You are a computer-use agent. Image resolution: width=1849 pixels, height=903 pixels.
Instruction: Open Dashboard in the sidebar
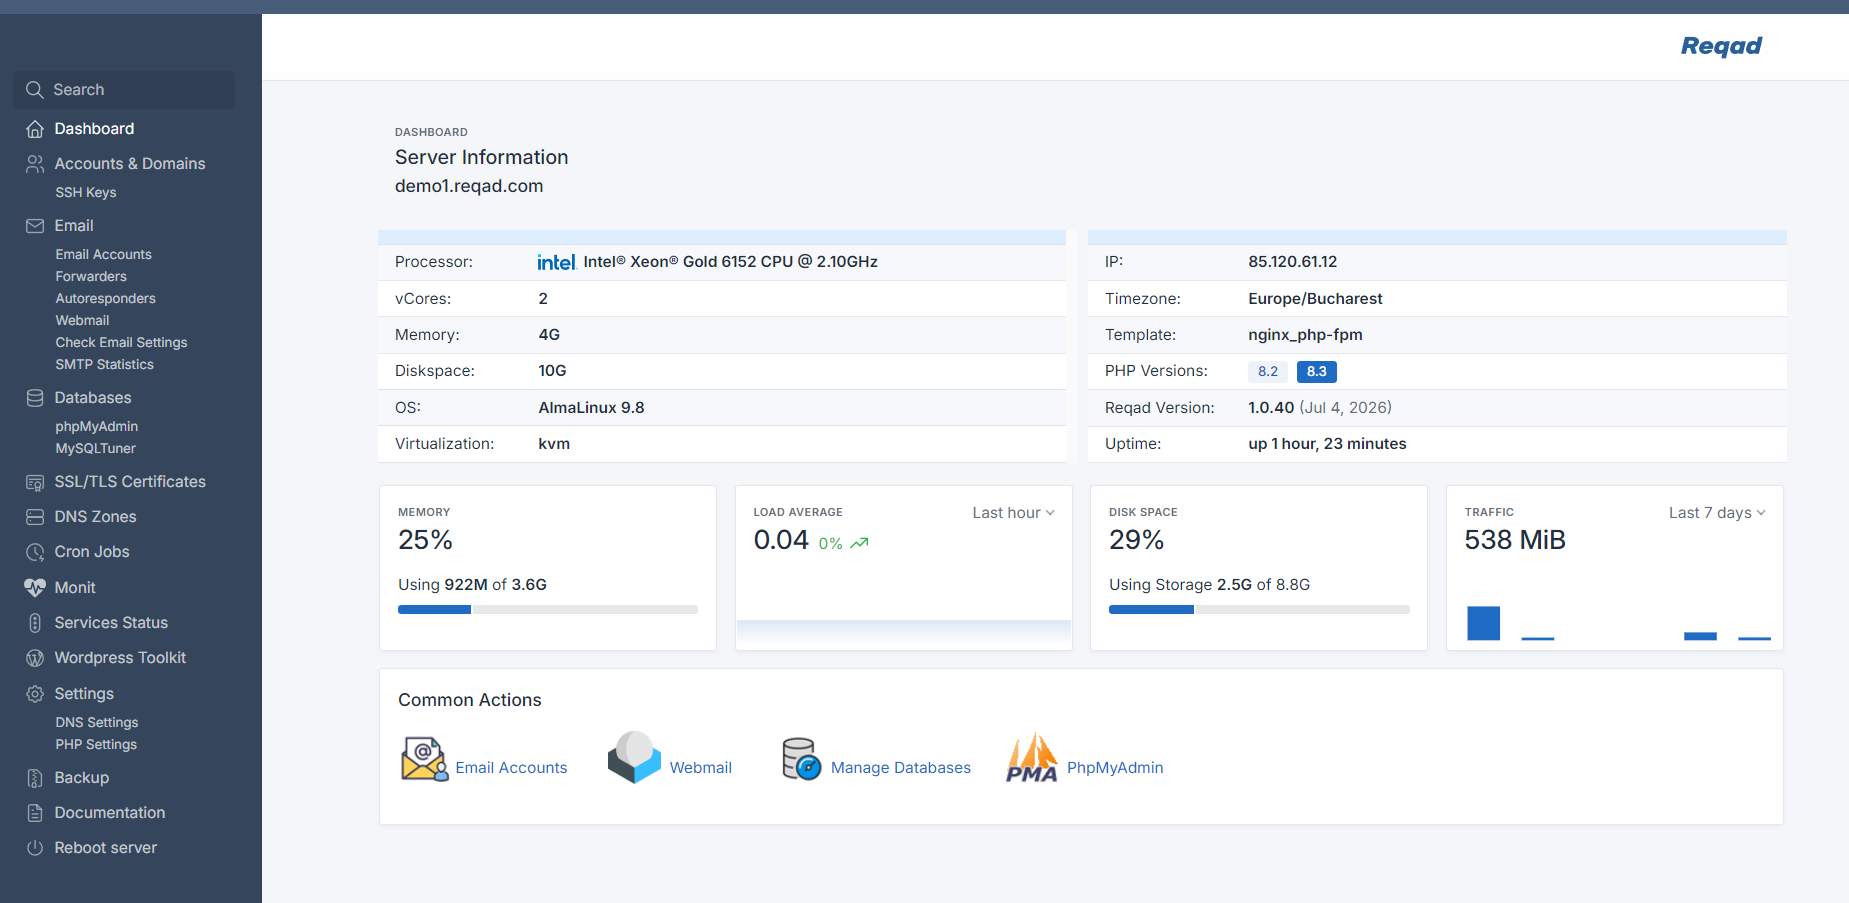pos(94,129)
